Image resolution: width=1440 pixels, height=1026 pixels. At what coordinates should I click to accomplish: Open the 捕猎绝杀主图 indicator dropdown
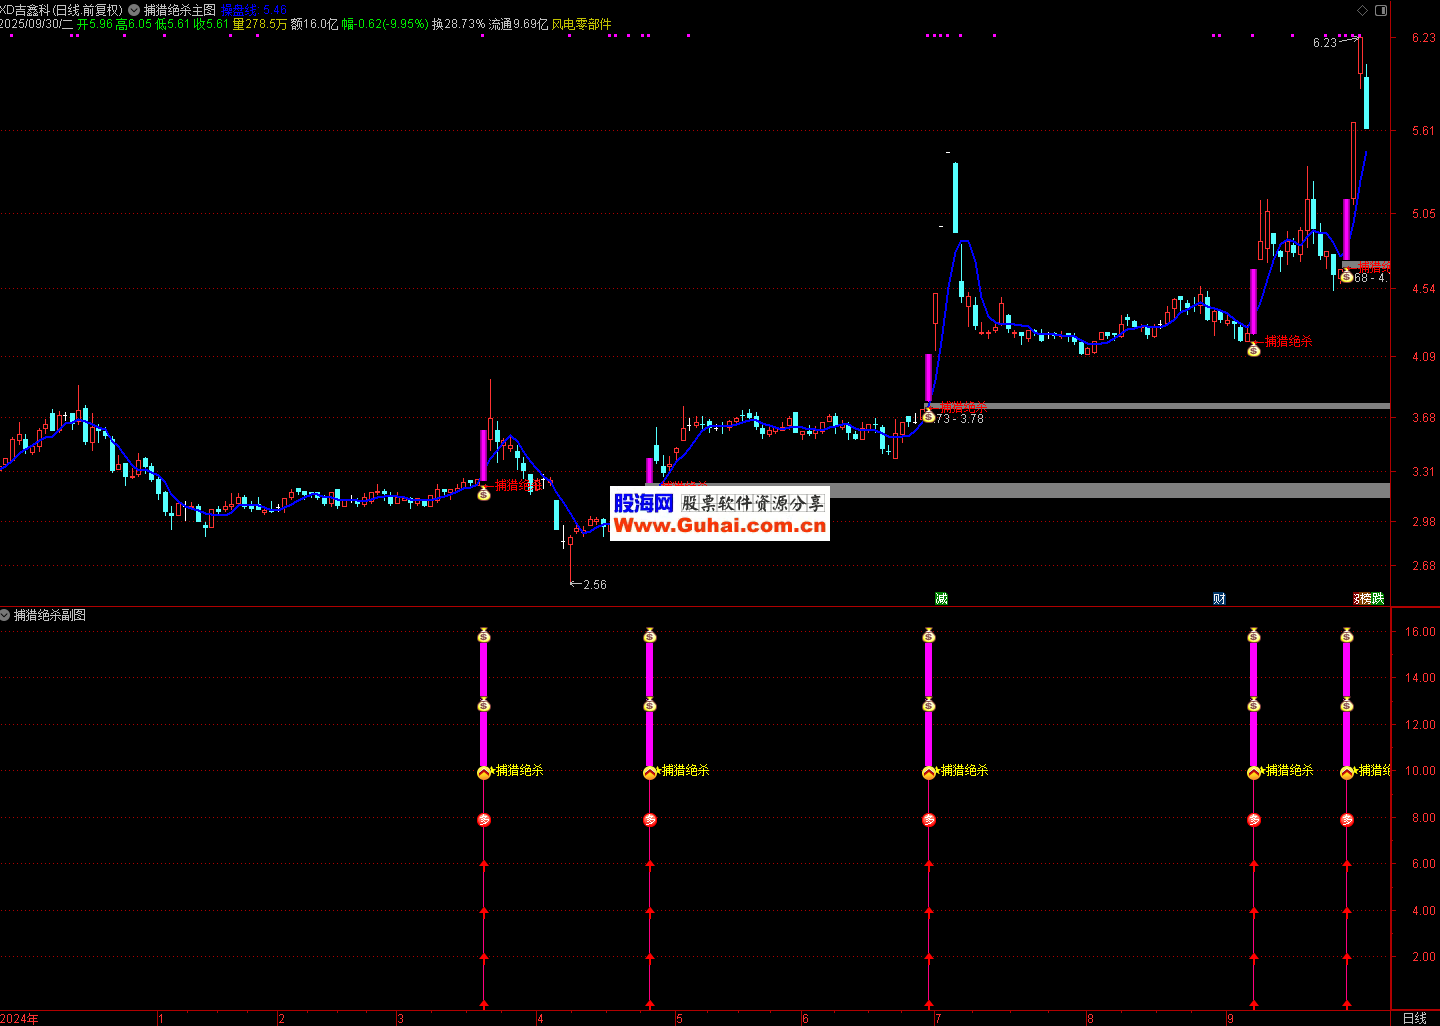[134, 10]
